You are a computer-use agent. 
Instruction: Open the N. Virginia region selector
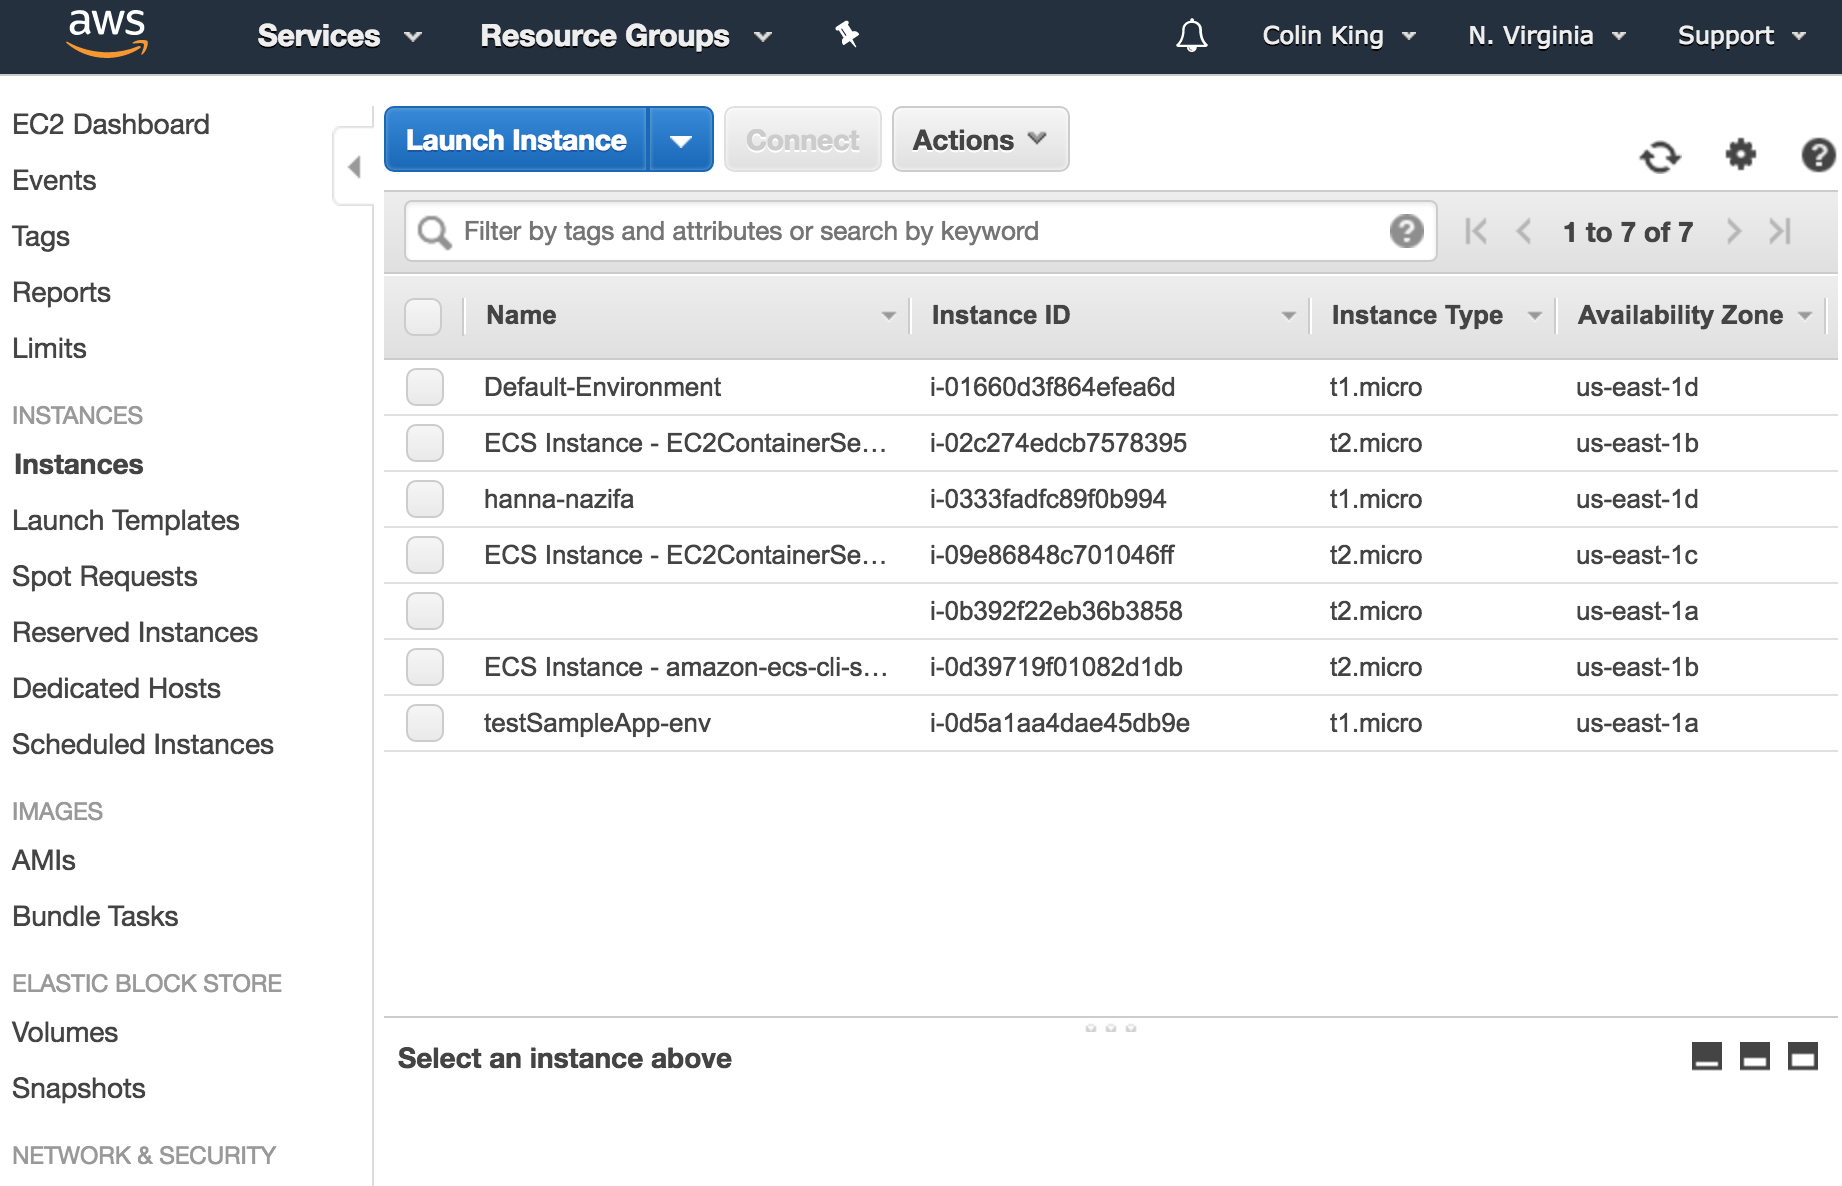point(1547,36)
